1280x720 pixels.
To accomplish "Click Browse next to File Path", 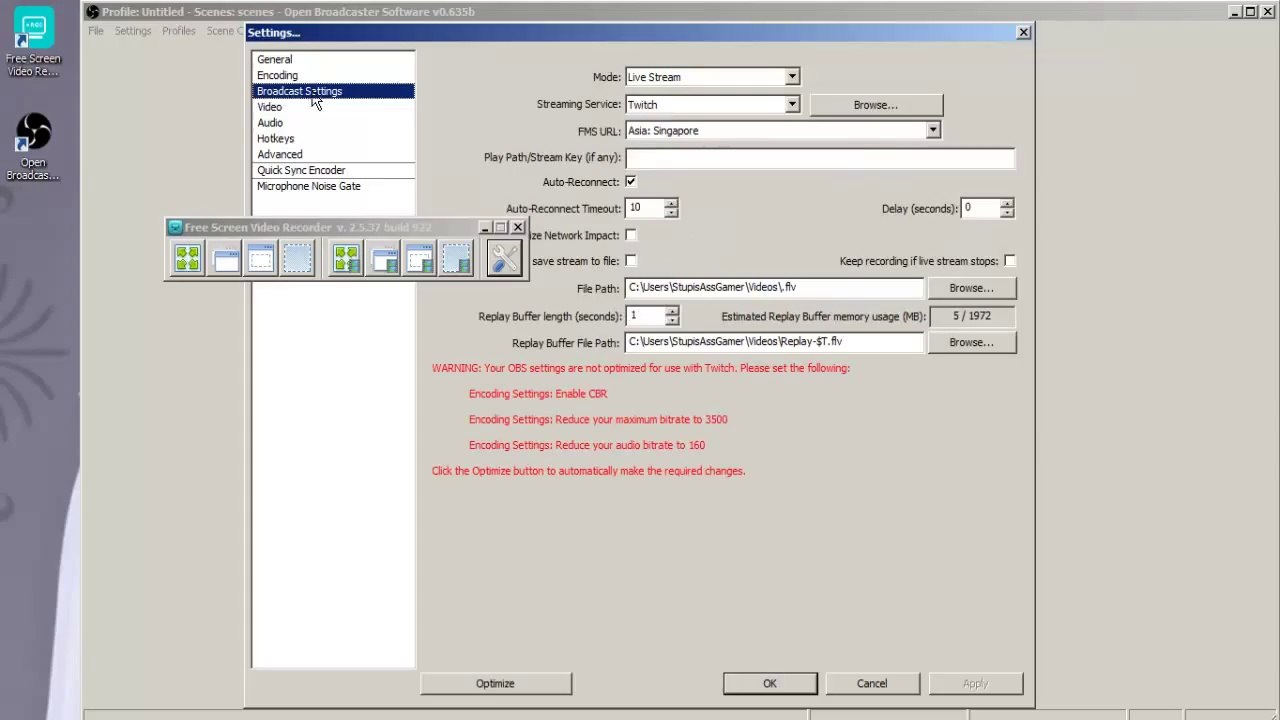I will click(x=971, y=288).
